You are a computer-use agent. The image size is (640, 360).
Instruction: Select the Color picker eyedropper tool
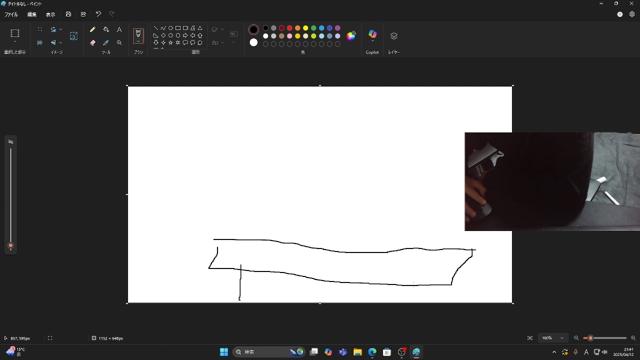click(106, 42)
